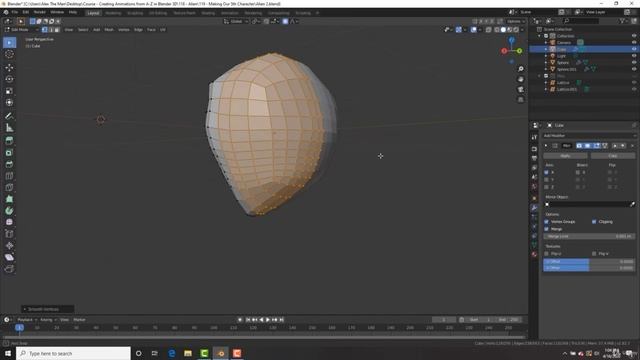Switch to the Layout workspace tab
Image resolution: width=640 pixels, height=360 pixels.
(93, 13)
